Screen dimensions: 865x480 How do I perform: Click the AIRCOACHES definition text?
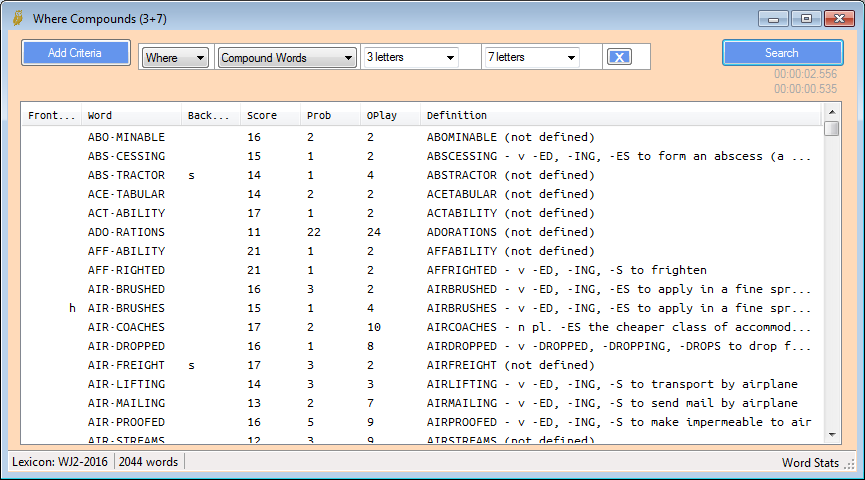tap(619, 327)
